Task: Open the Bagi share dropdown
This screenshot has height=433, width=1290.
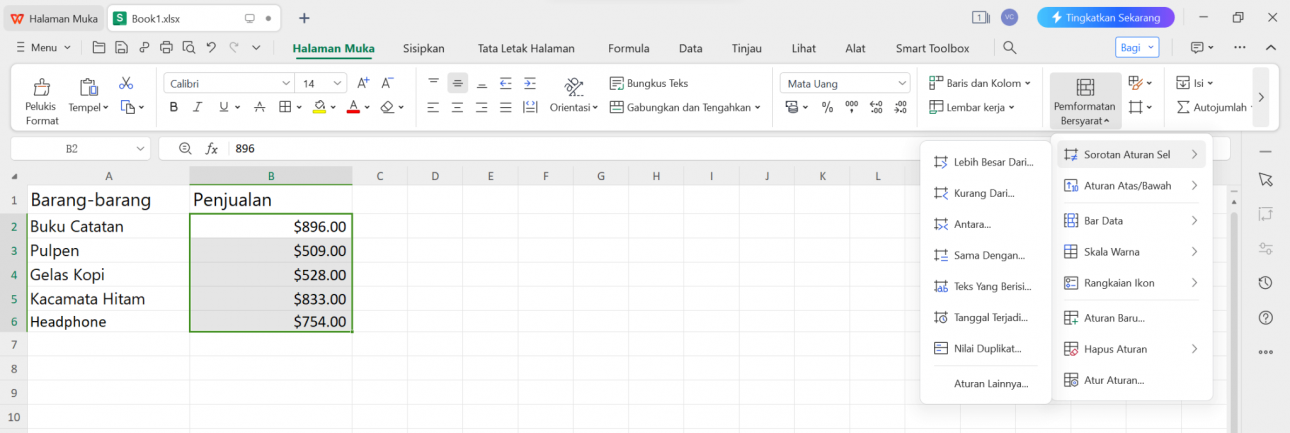Action: [x=1137, y=47]
